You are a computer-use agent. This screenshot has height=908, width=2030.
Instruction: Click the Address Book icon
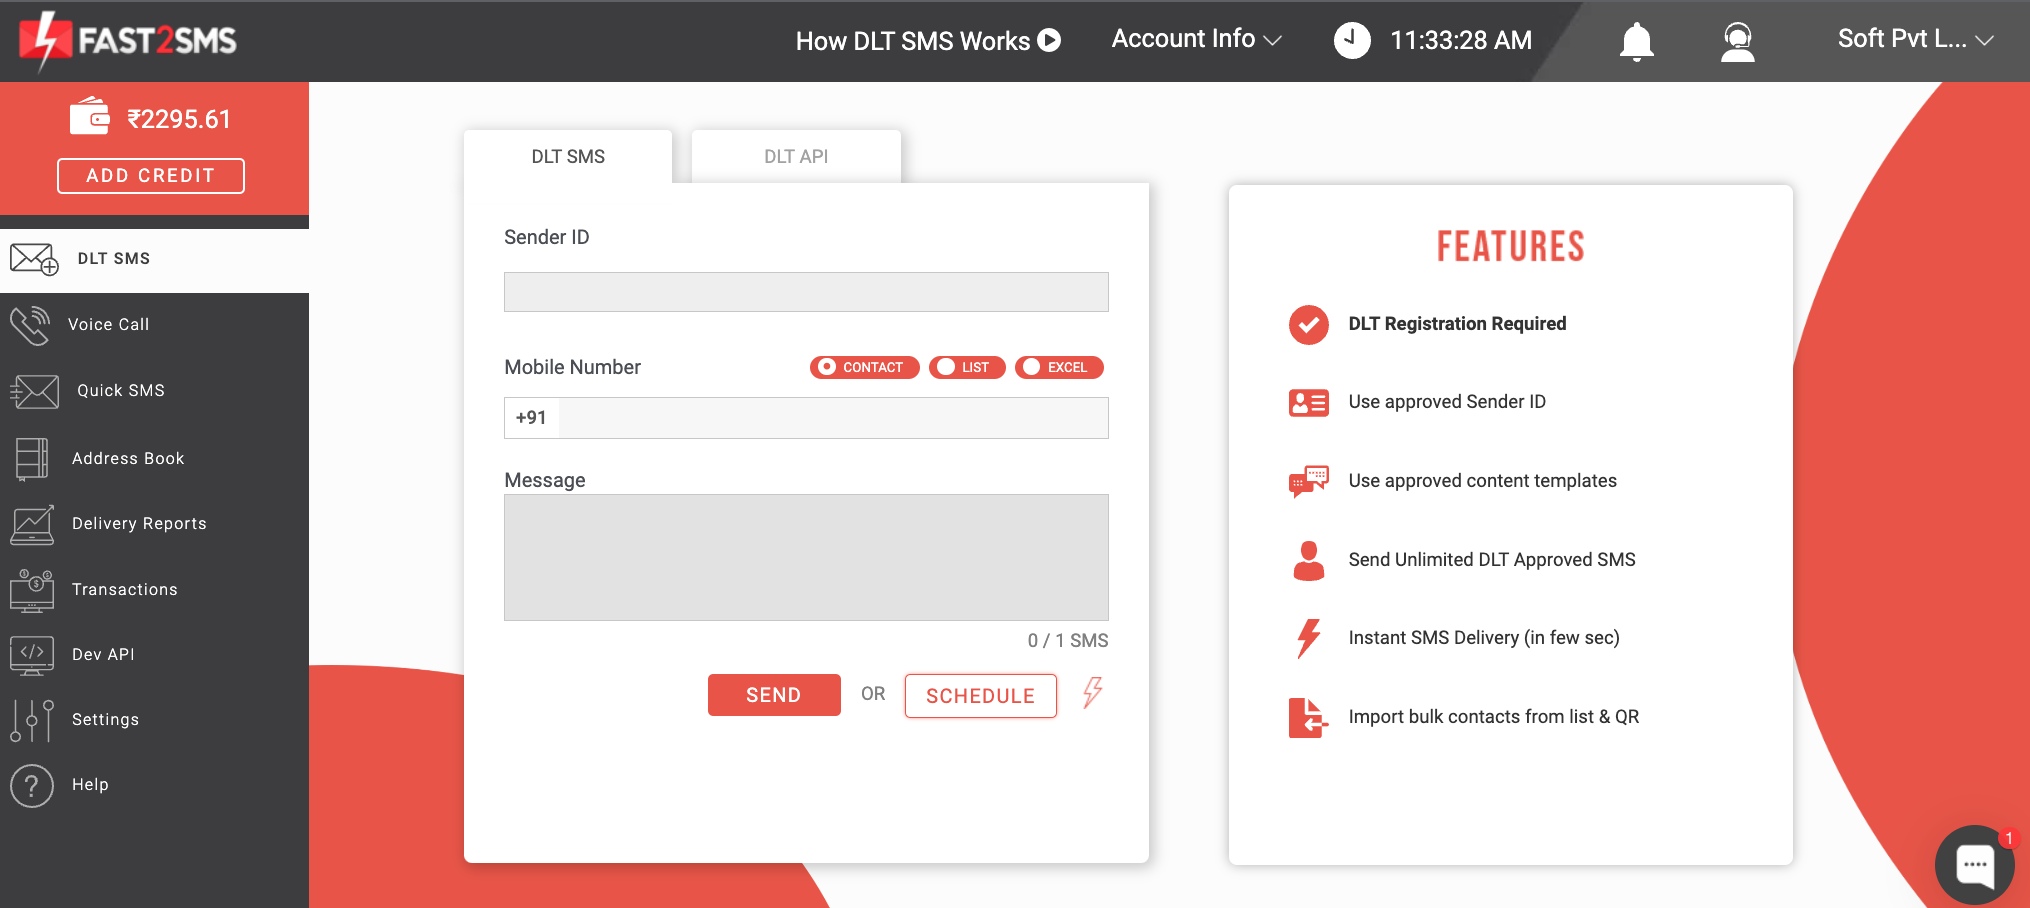32,459
